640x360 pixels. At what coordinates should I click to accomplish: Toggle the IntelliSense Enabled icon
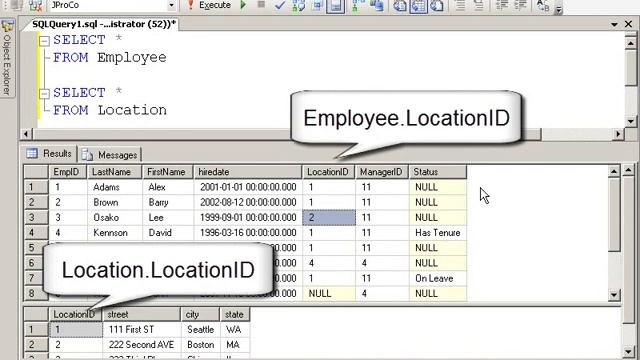point(336,6)
